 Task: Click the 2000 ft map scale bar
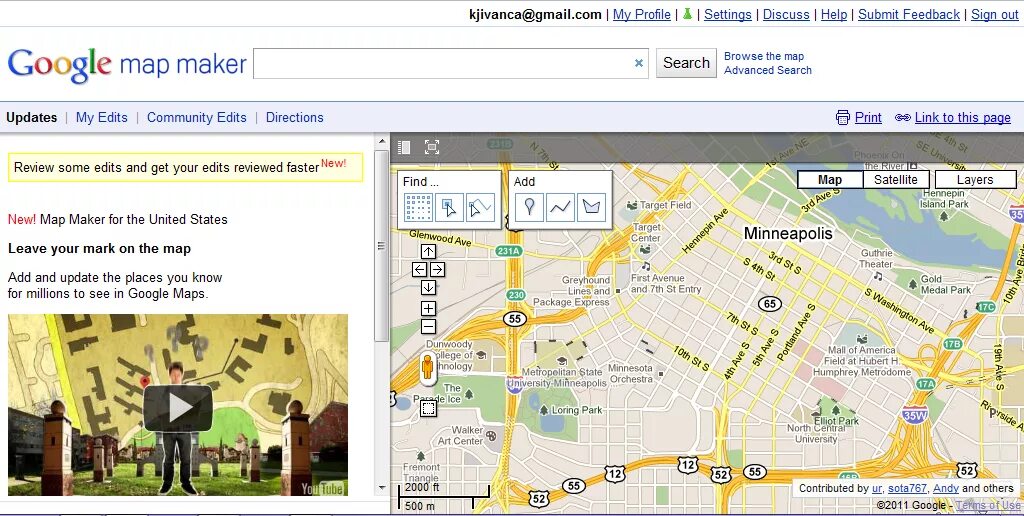pyautogui.click(x=443, y=496)
